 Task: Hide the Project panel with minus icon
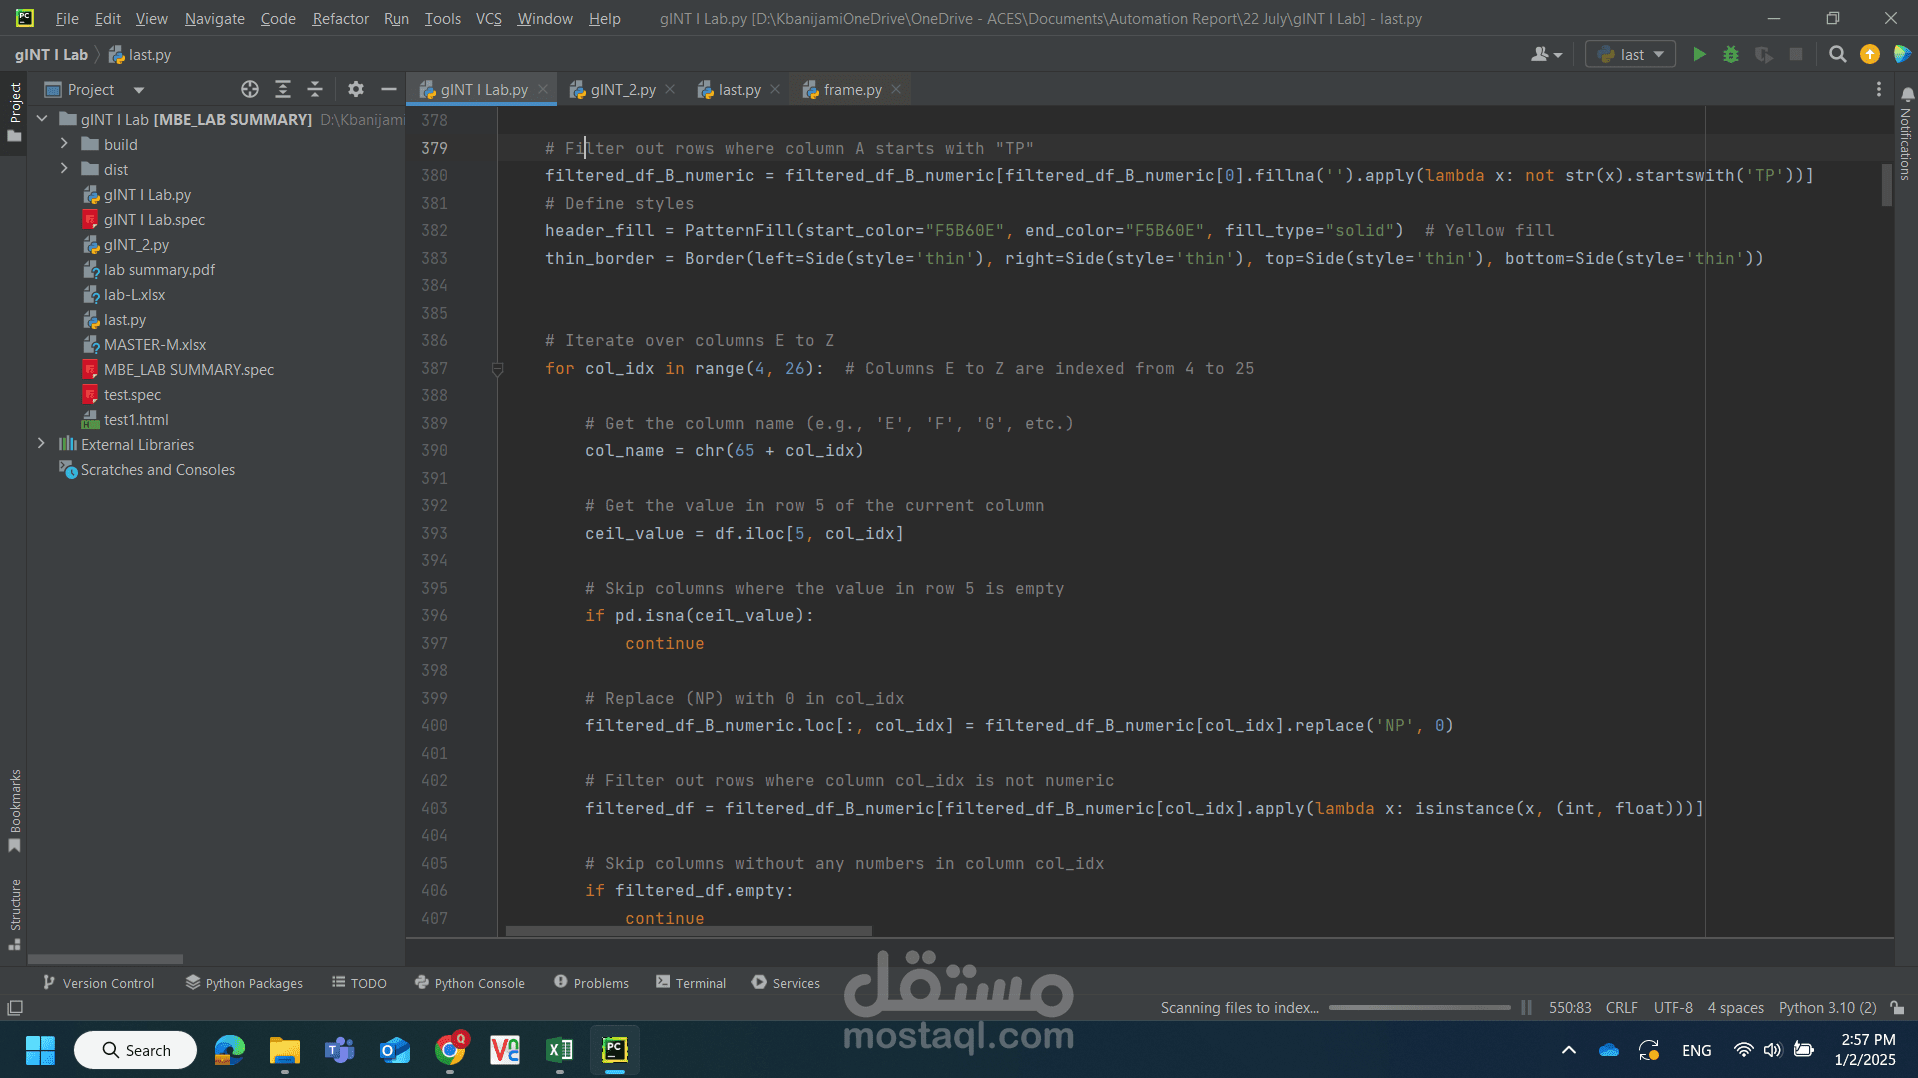pos(389,89)
